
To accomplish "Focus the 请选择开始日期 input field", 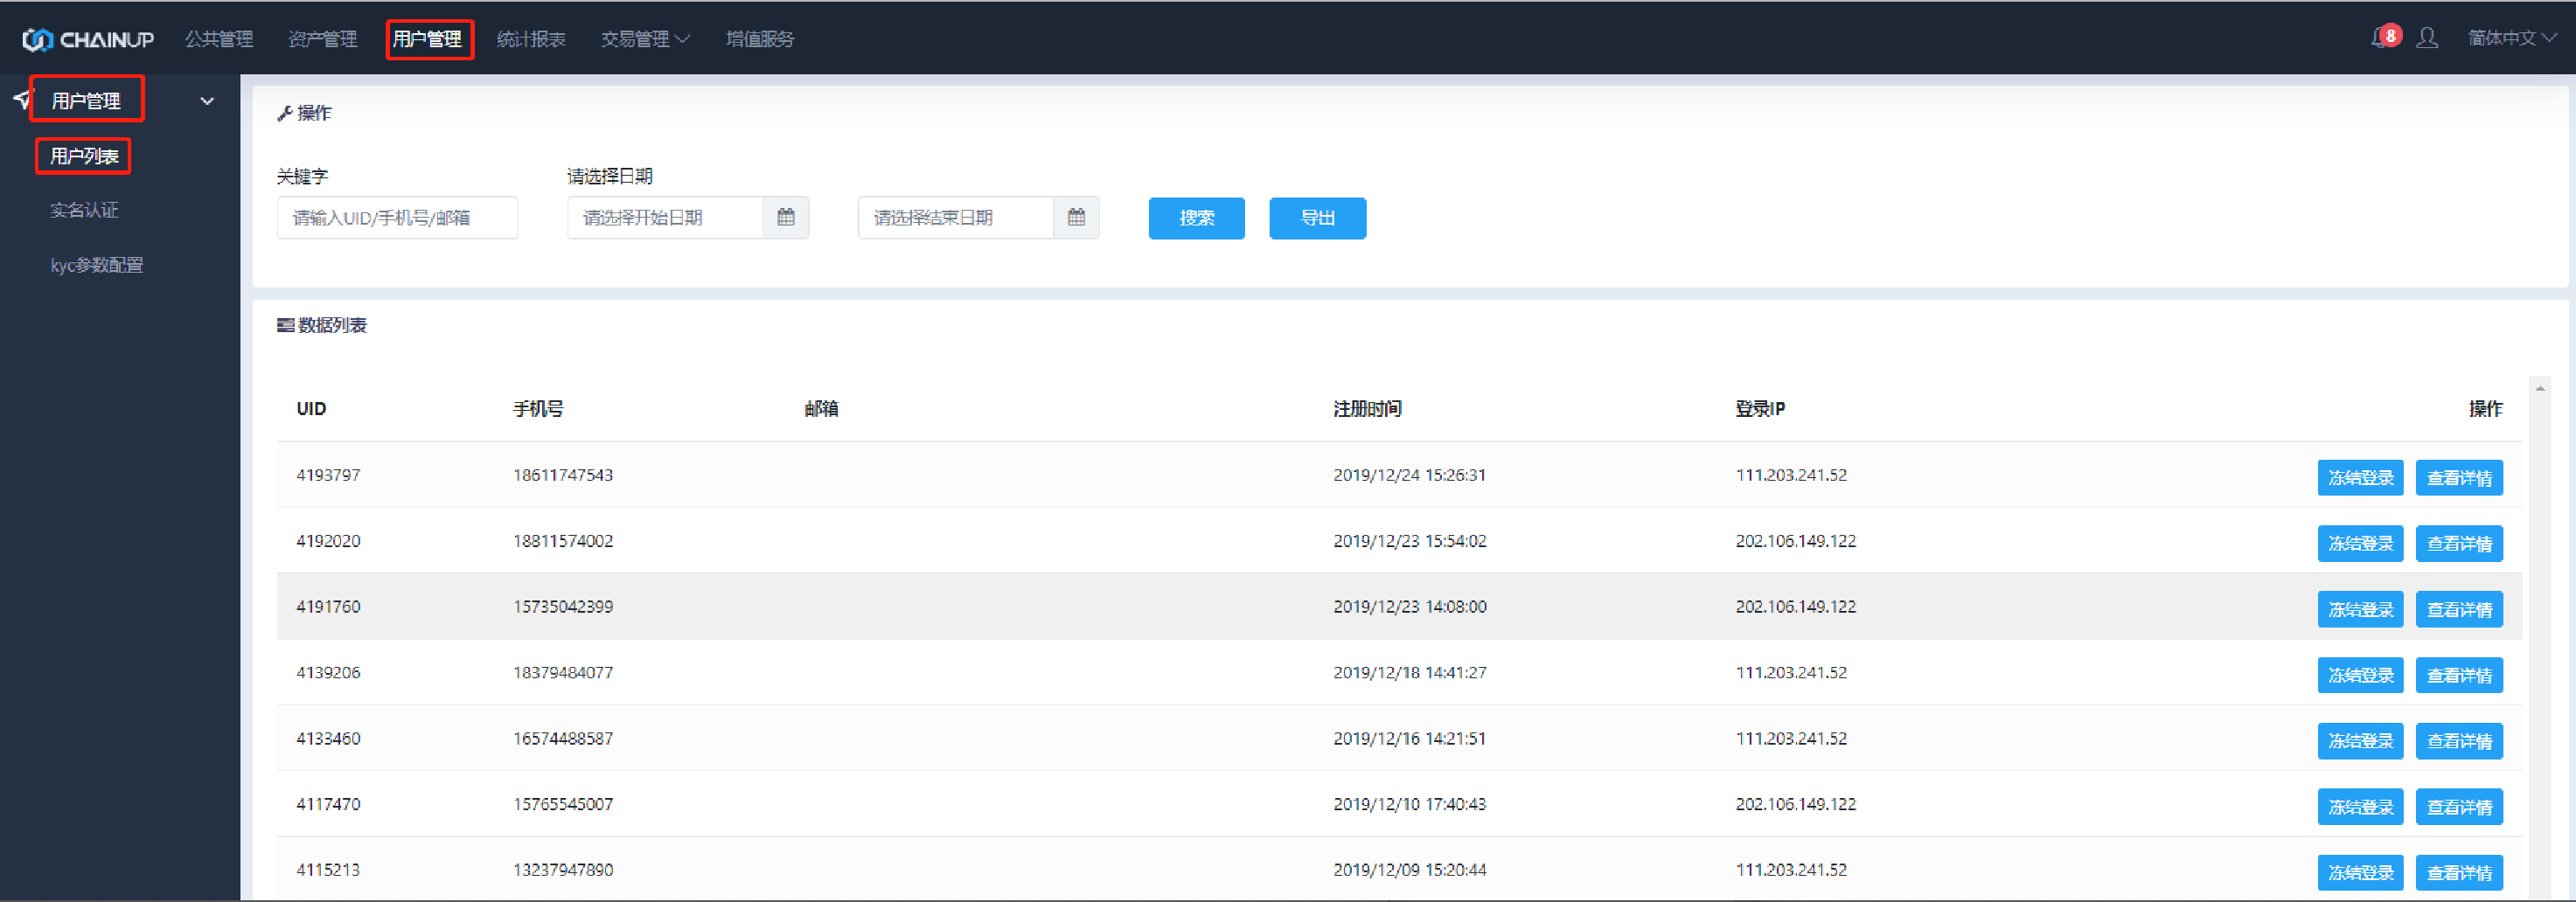I will 665,217.
